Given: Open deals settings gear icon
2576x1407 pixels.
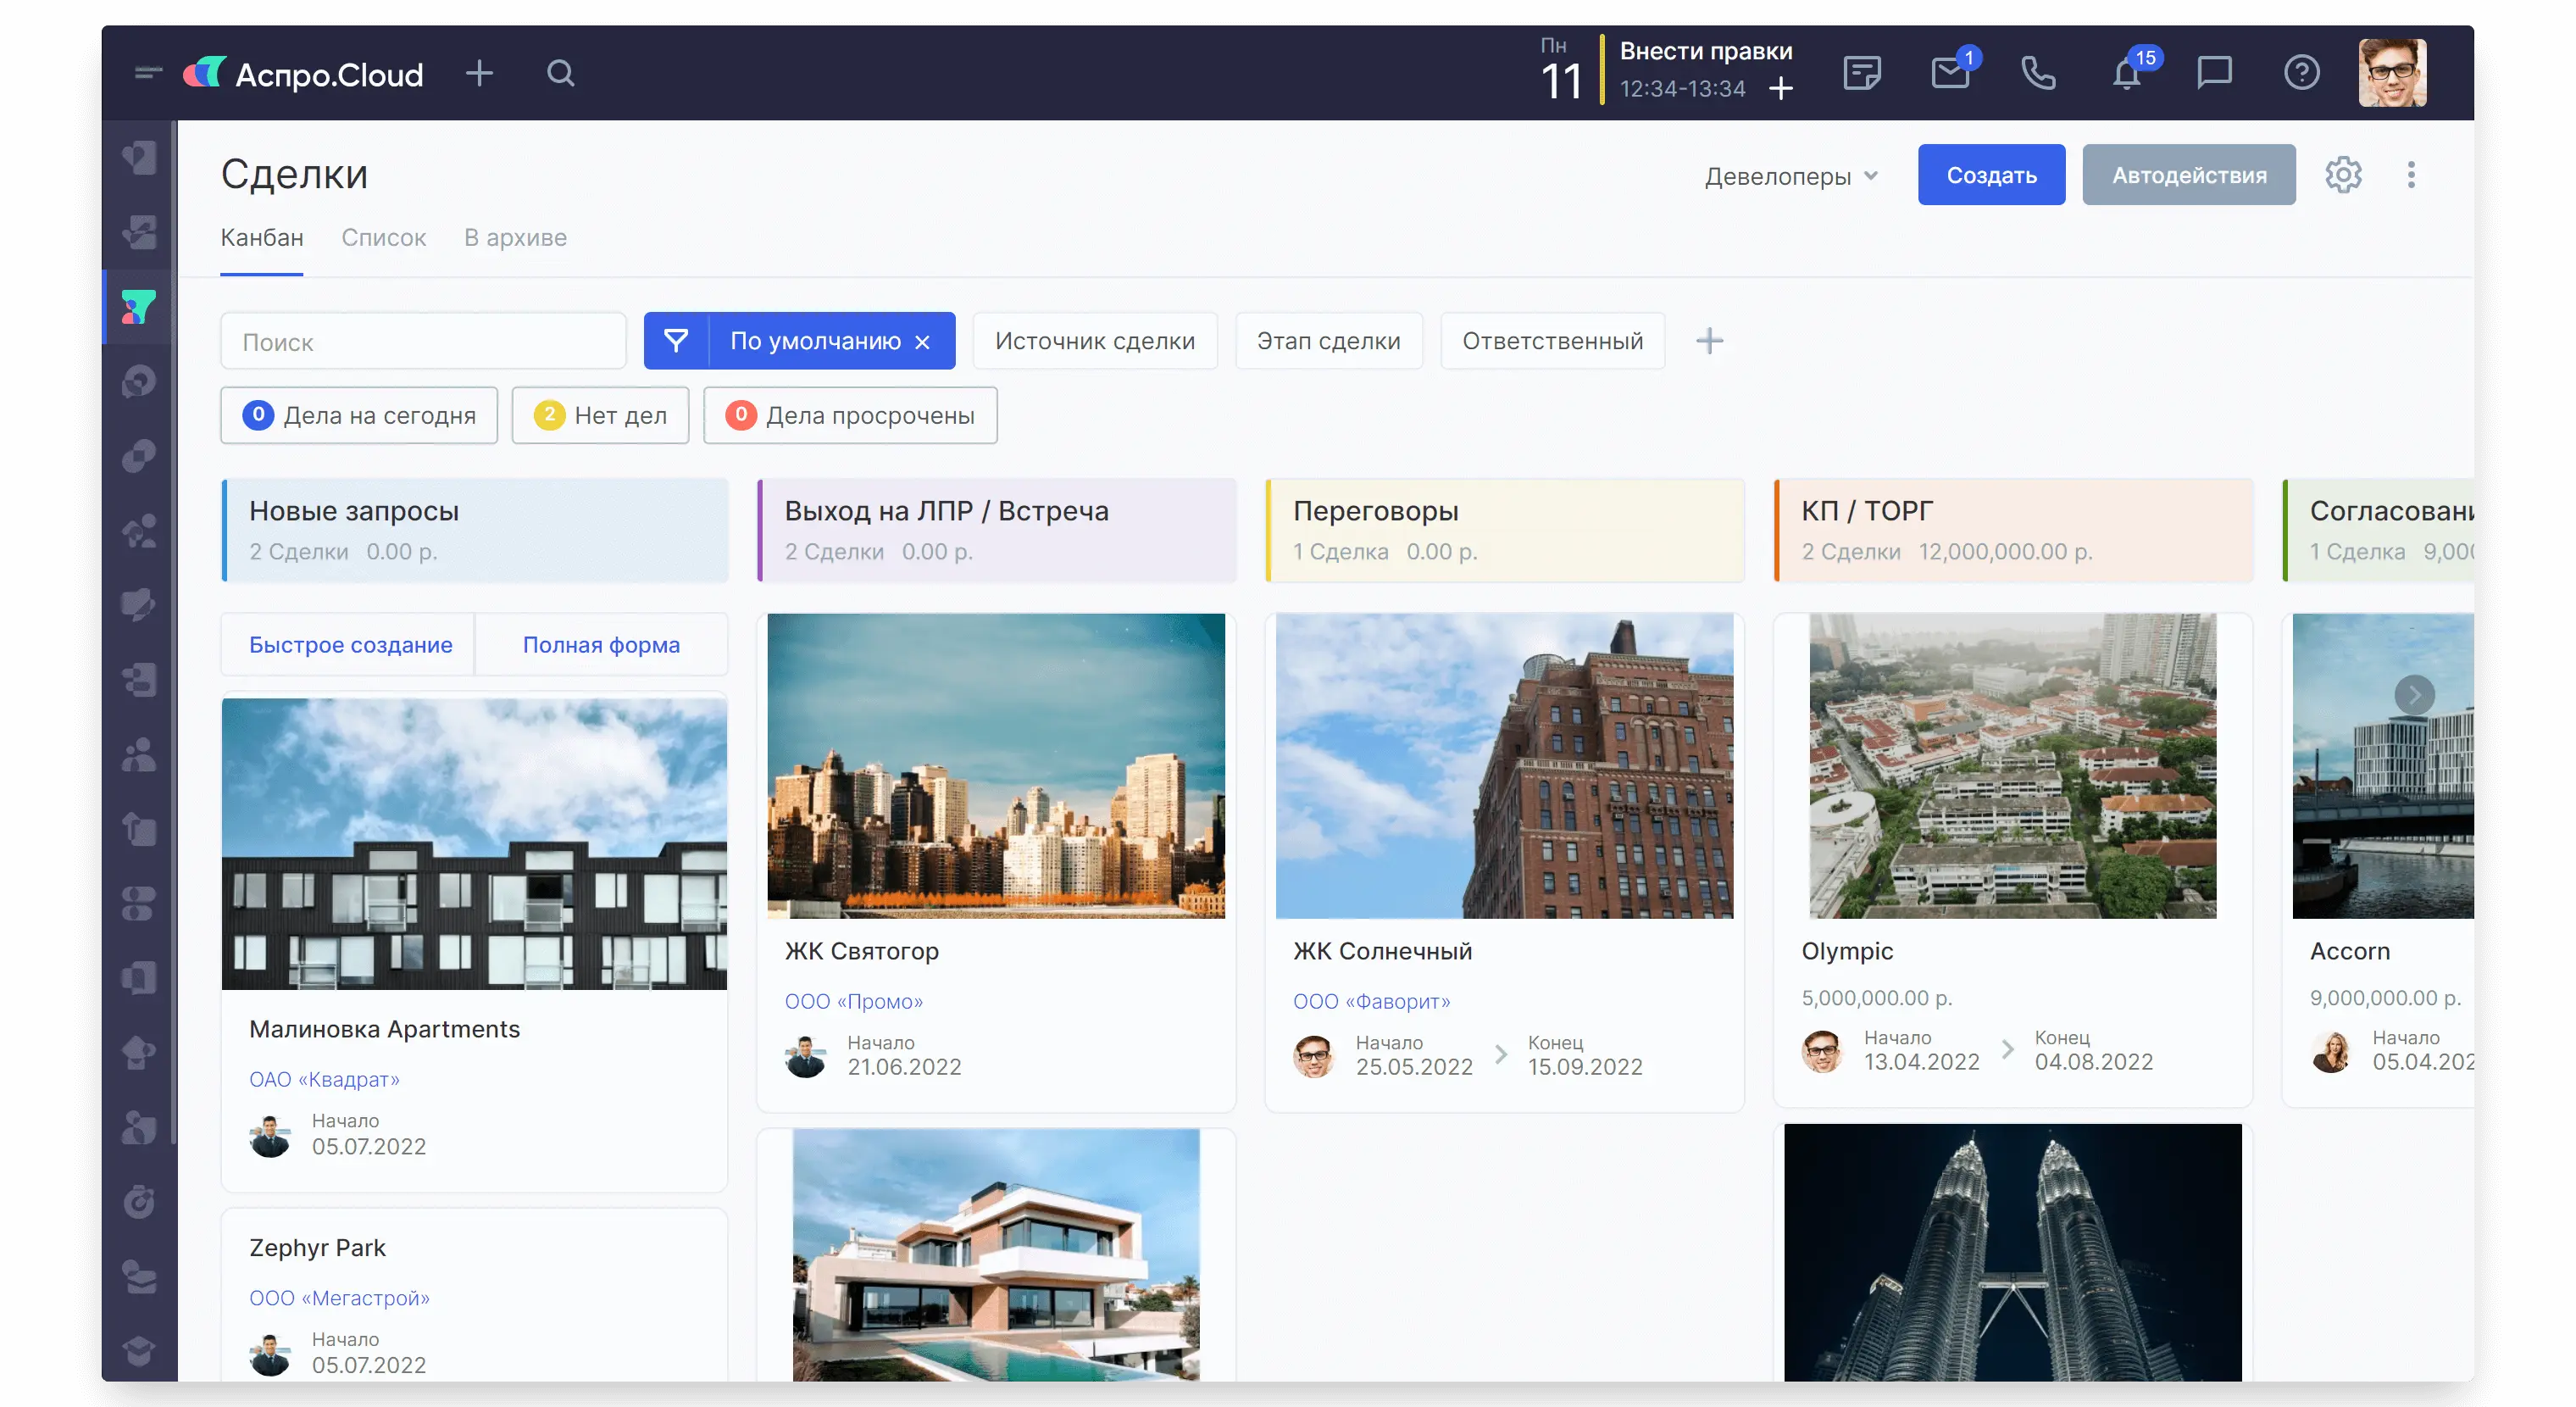Looking at the screenshot, I should point(2343,175).
